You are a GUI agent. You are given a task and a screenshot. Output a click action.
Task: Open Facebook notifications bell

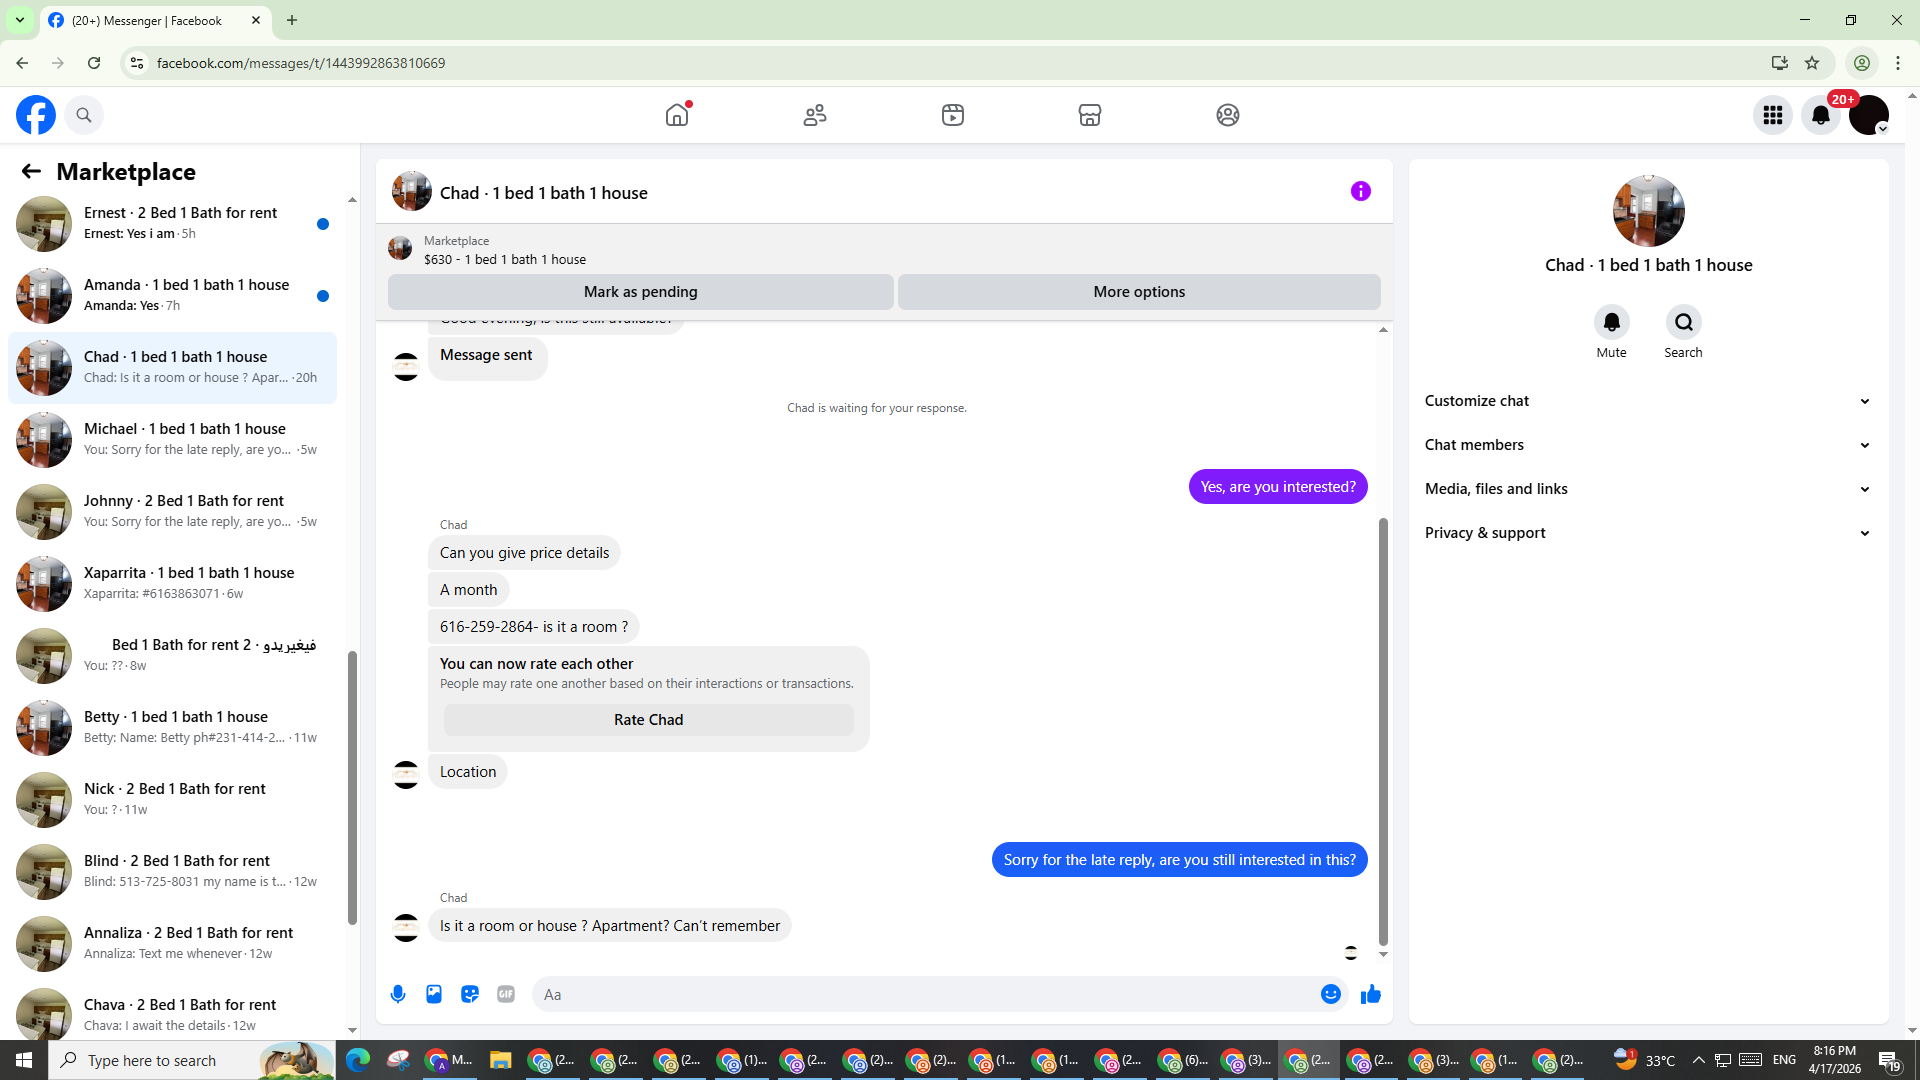click(x=1820, y=115)
